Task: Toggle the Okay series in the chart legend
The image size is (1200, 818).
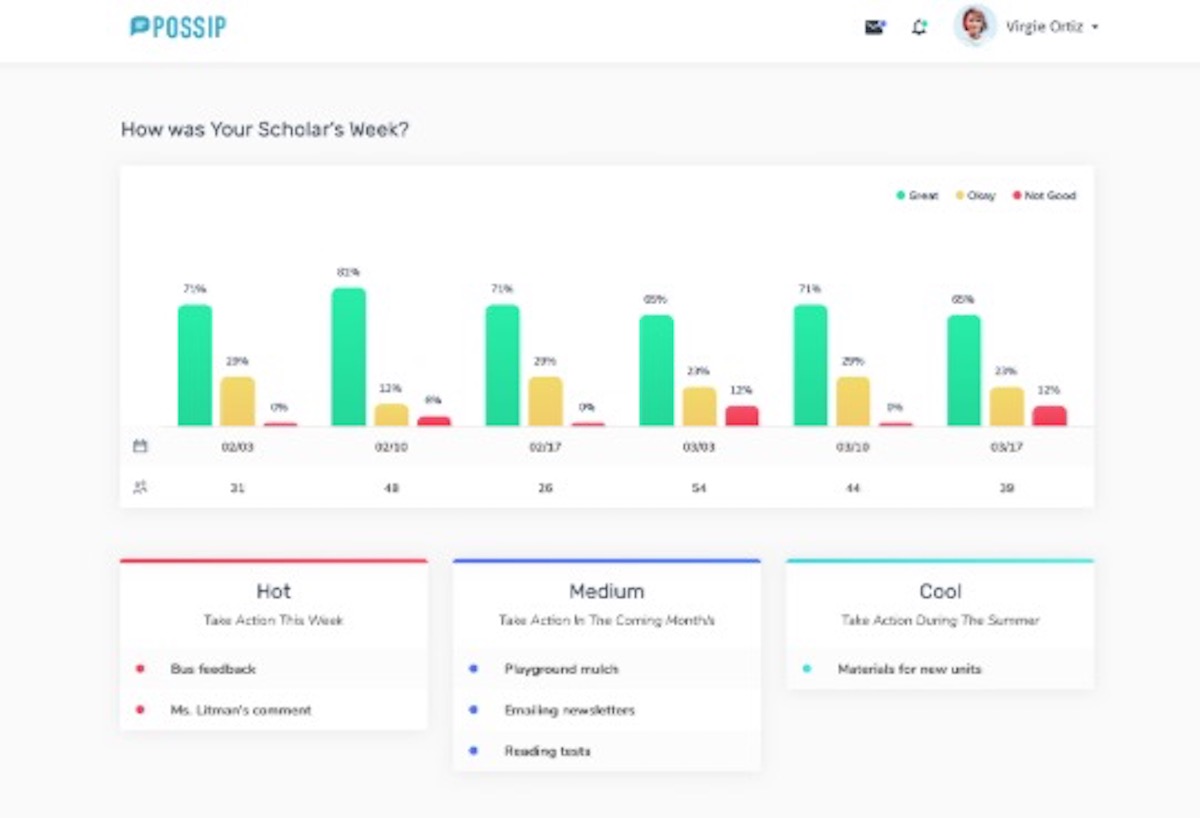Action: (x=975, y=196)
